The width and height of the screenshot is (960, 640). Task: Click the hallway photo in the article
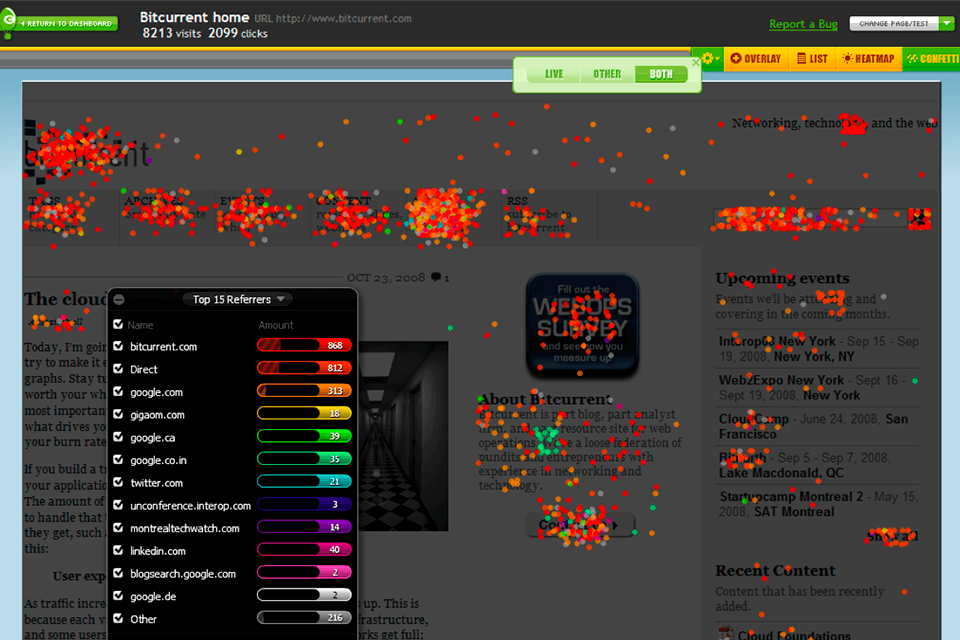403,435
